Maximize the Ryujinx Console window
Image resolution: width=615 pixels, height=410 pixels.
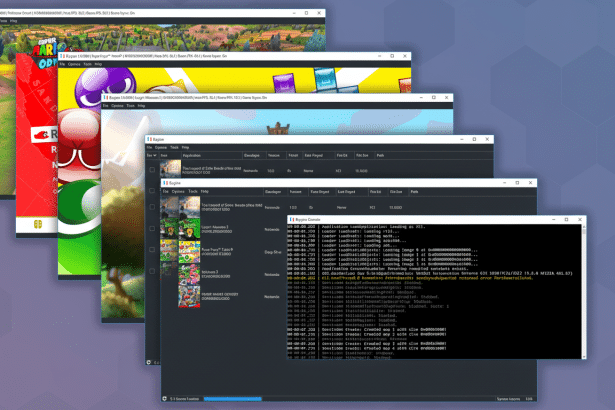[x=566, y=220]
